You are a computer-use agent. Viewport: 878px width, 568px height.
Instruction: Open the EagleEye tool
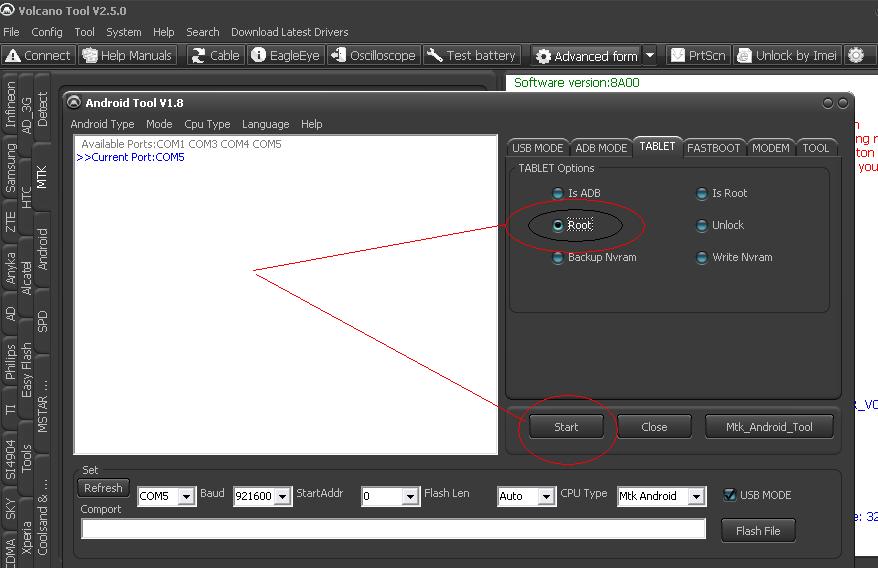coord(286,55)
